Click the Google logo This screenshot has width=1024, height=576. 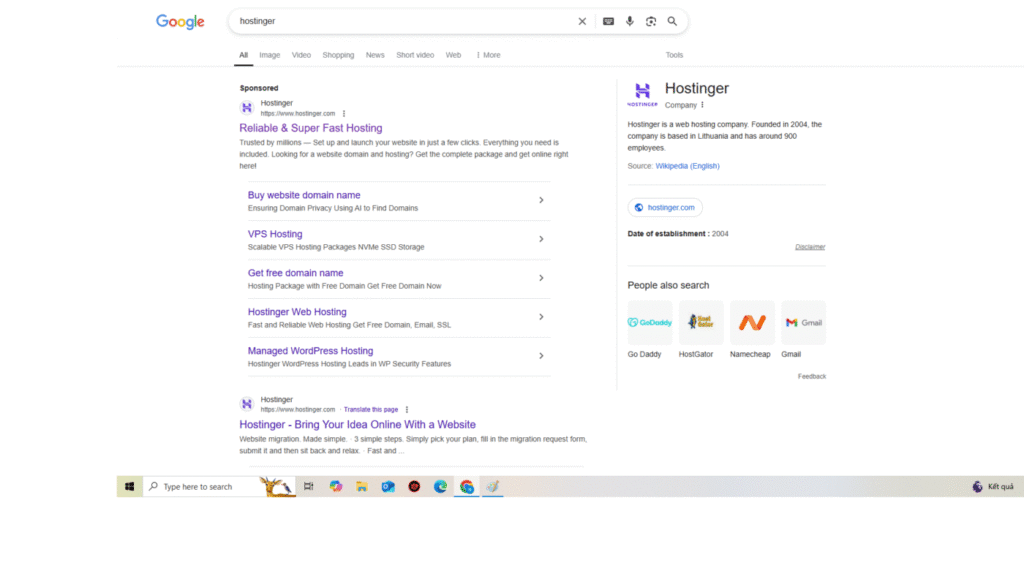180,22
